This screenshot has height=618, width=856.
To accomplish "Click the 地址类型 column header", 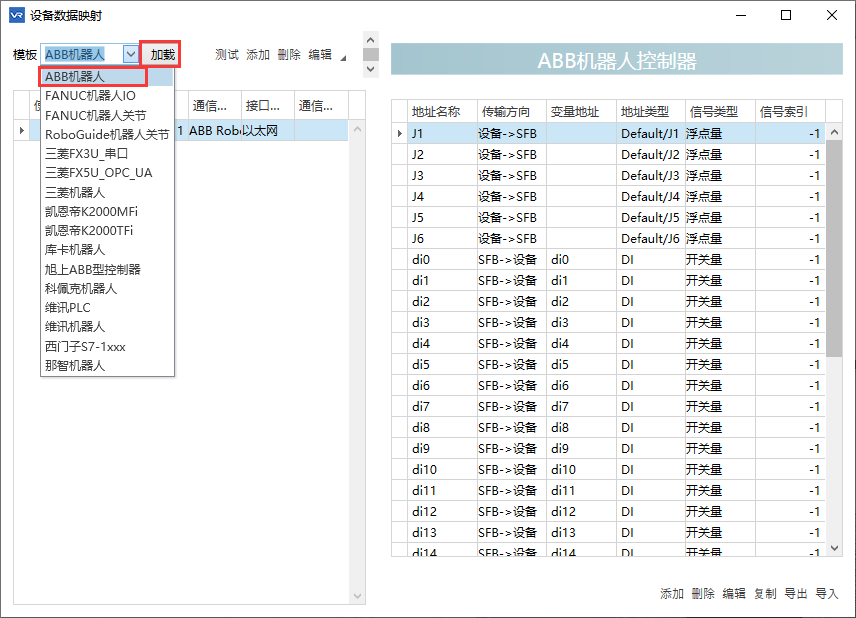I will tap(651, 111).
